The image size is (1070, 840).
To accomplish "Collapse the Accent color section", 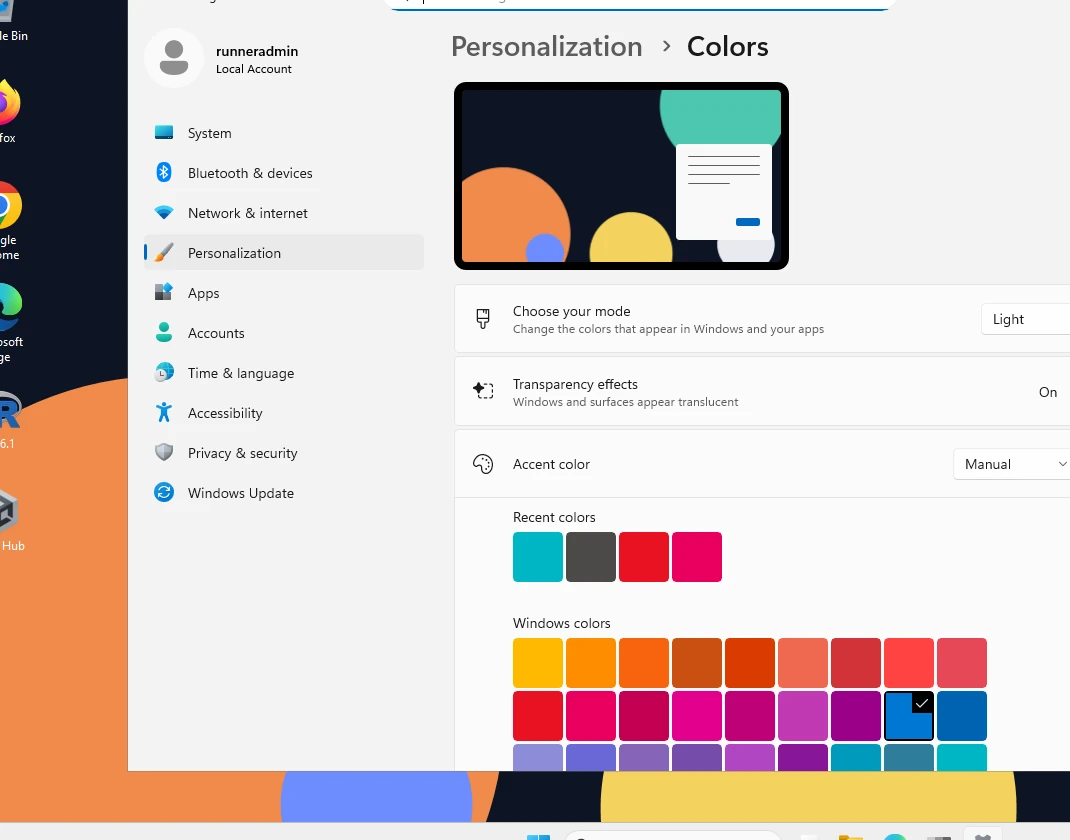I will pos(762,464).
